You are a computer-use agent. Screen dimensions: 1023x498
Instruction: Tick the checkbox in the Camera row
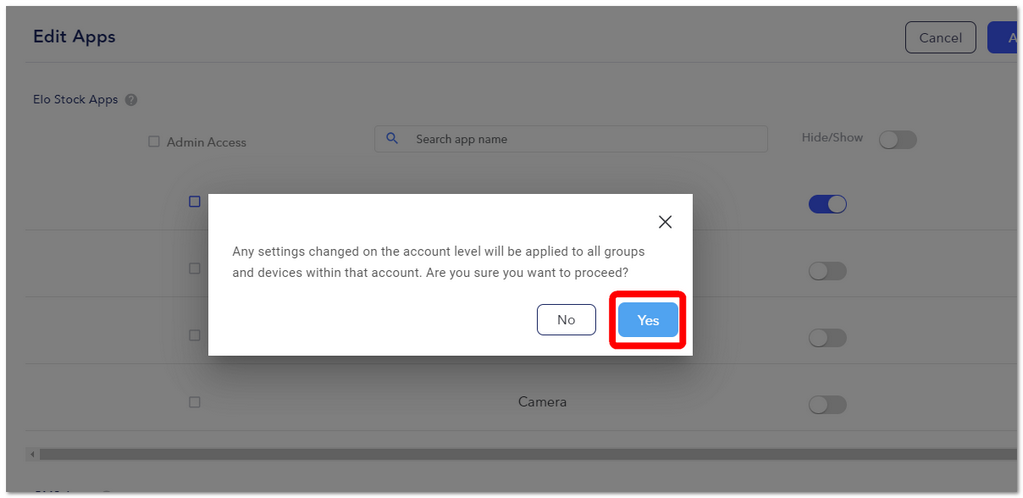coord(194,402)
